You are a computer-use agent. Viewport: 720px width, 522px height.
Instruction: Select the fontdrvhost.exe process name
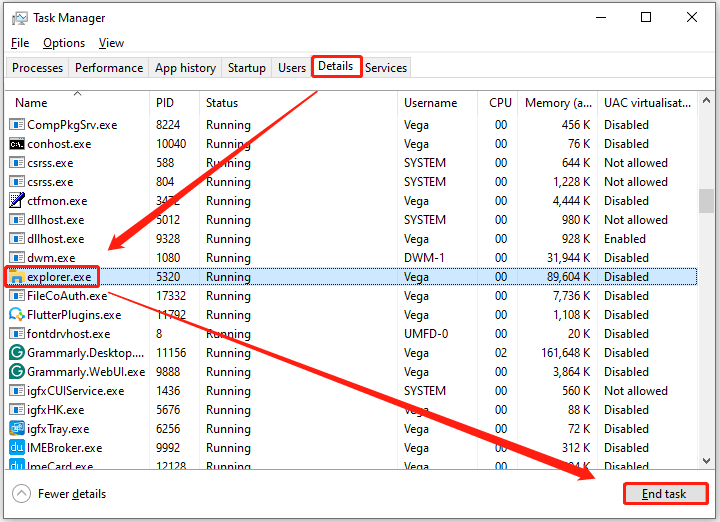(x=68, y=334)
